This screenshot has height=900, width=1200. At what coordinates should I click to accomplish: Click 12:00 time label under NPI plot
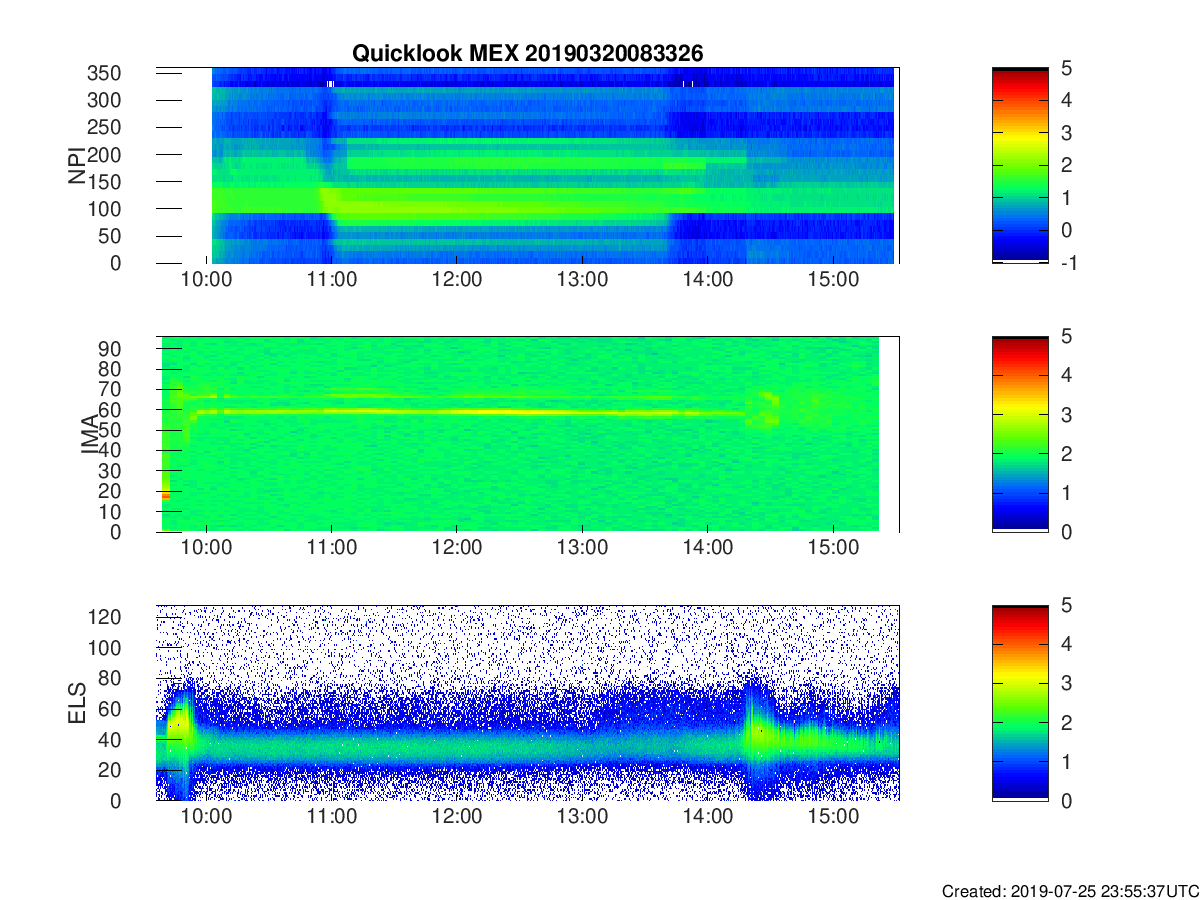tap(457, 279)
